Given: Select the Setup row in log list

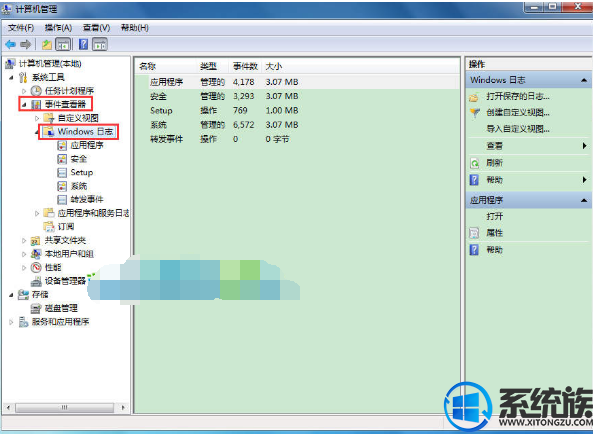Looking at the screenshot, I should click(297, 110).
